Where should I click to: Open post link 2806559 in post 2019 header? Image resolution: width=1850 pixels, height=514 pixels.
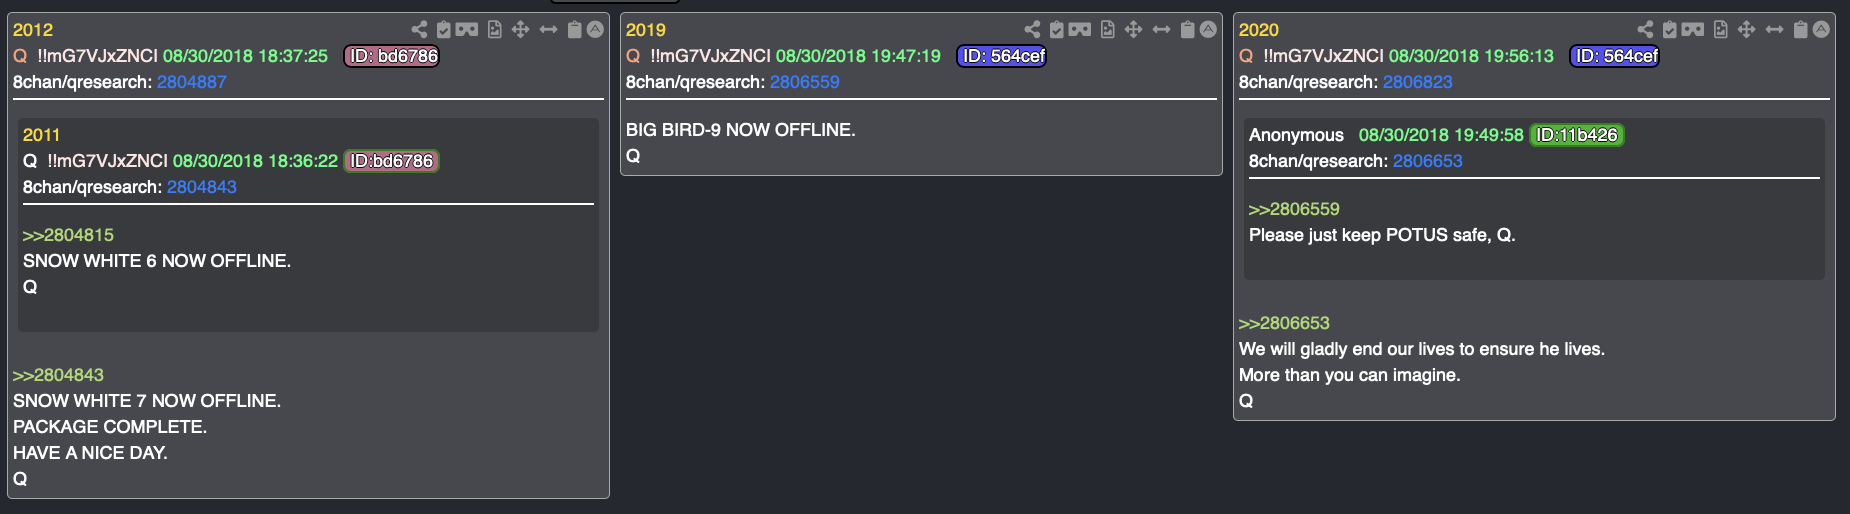(805, 82)
